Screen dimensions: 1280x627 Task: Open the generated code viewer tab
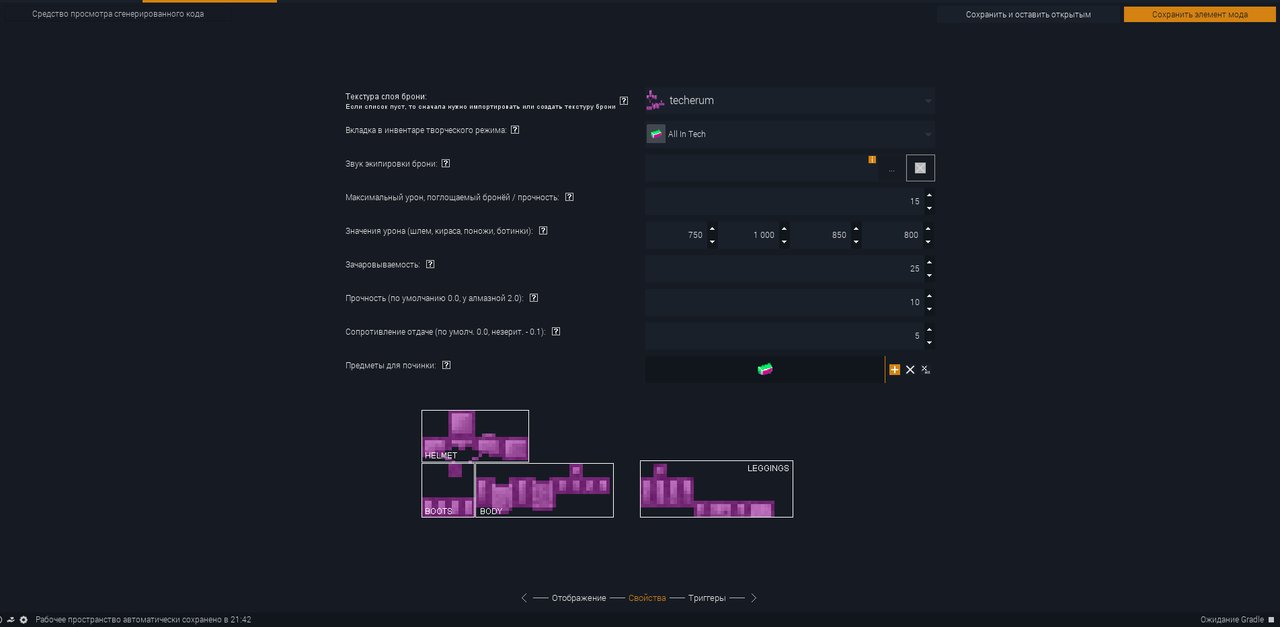point(118,14)
